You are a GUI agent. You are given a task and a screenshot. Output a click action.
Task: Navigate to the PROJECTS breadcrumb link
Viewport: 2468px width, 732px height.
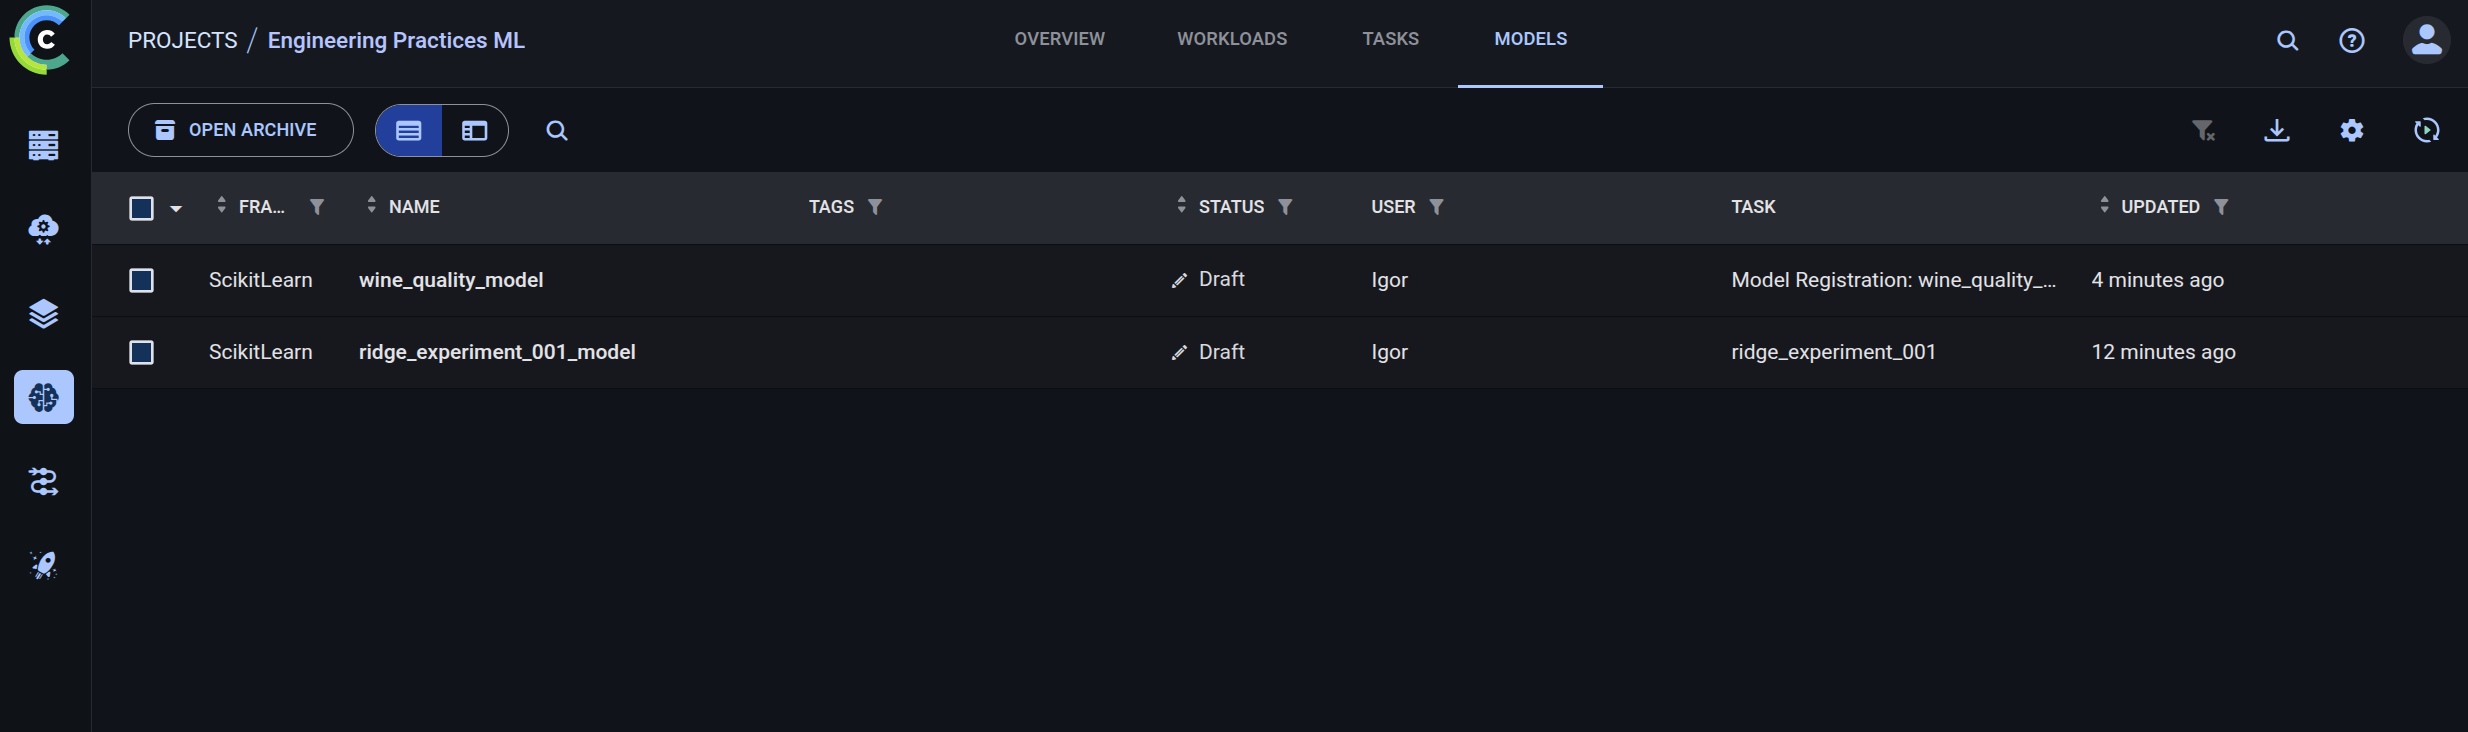point(183,41)
